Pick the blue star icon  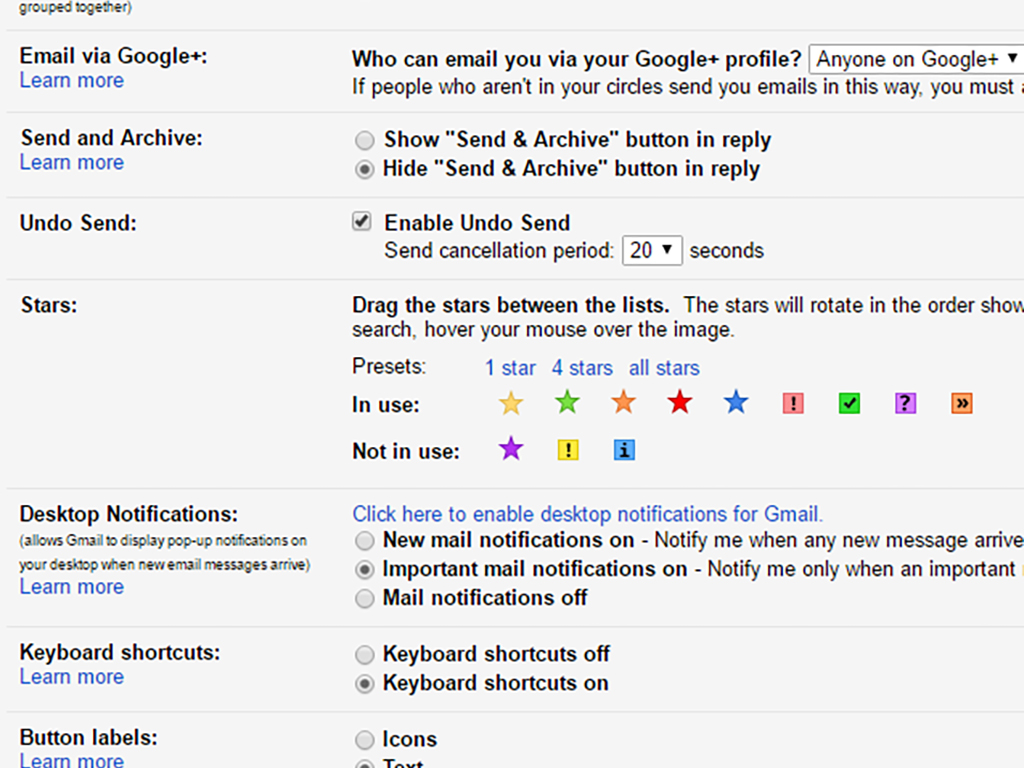pyautogui.click(x=736, y=403)
